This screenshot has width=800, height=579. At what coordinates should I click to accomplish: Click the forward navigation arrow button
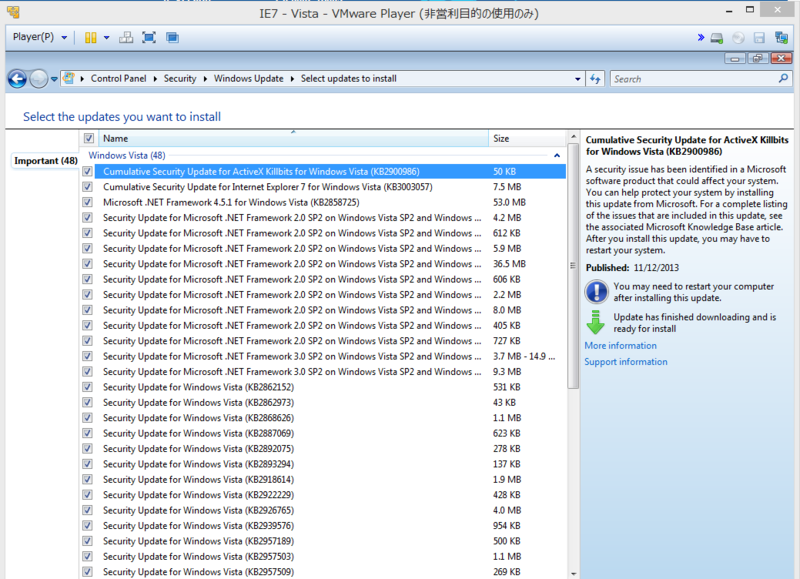click(x=38, y=79)
